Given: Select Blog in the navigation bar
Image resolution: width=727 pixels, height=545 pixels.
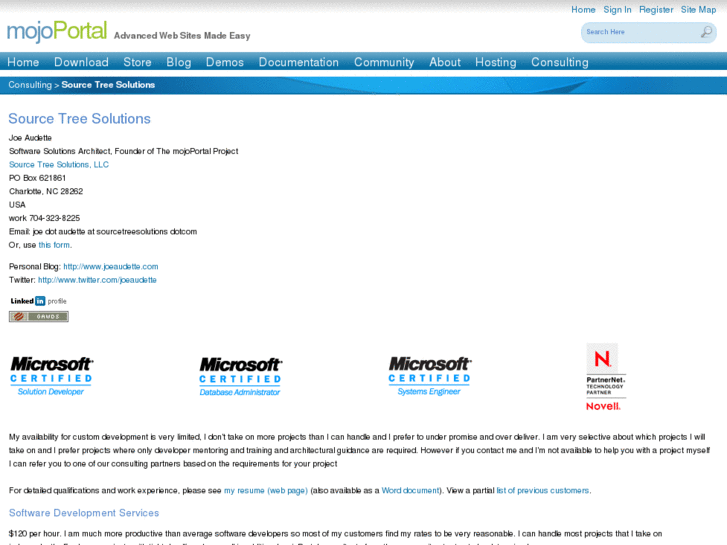Looking at the screenshot, I should pyautogui.click(x=179, y=62).
